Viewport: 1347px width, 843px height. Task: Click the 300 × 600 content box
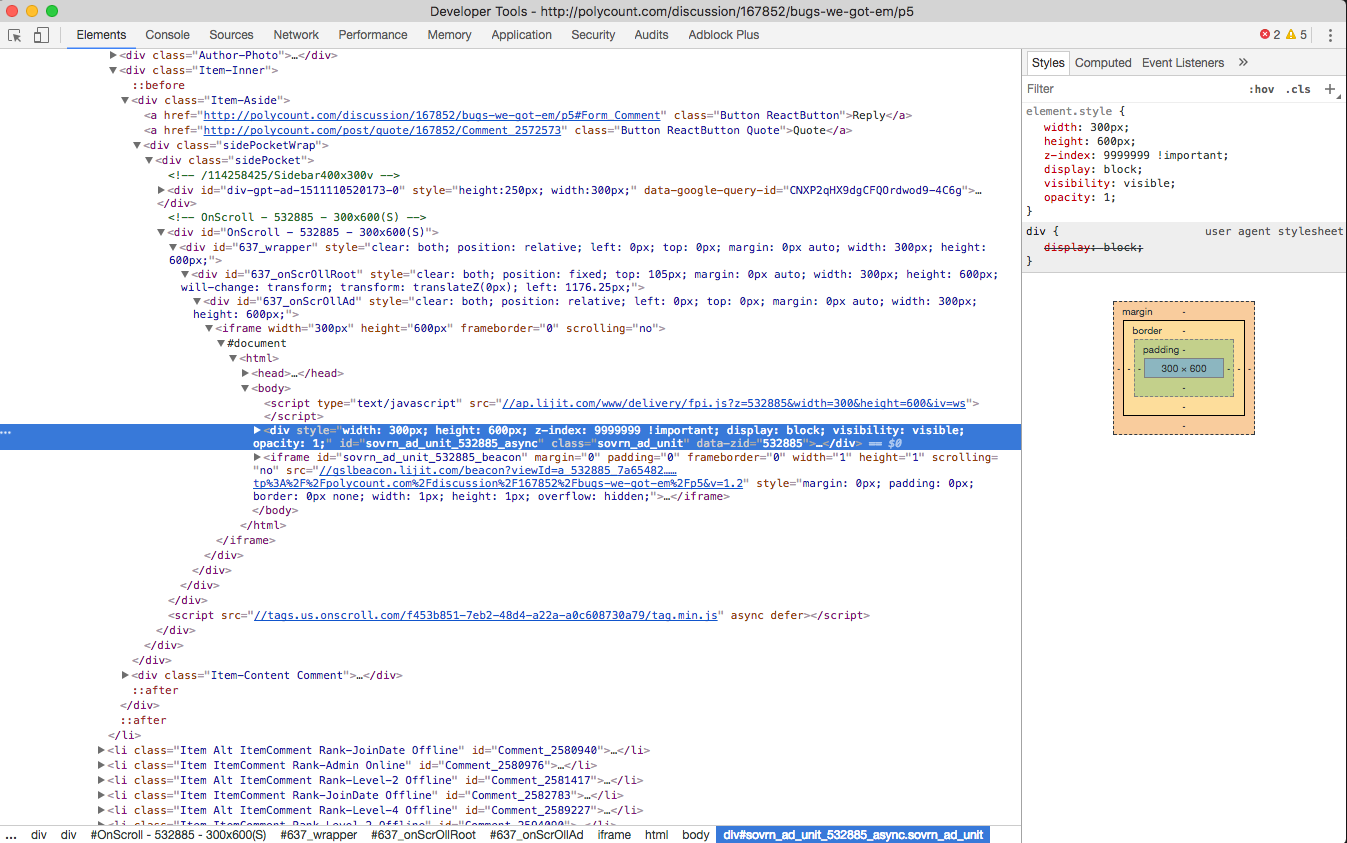[1183, 368]
